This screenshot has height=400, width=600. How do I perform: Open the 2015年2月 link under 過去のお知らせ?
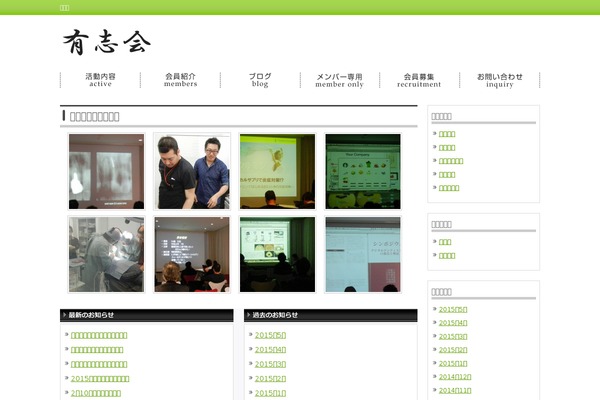[x=271, y=379]
